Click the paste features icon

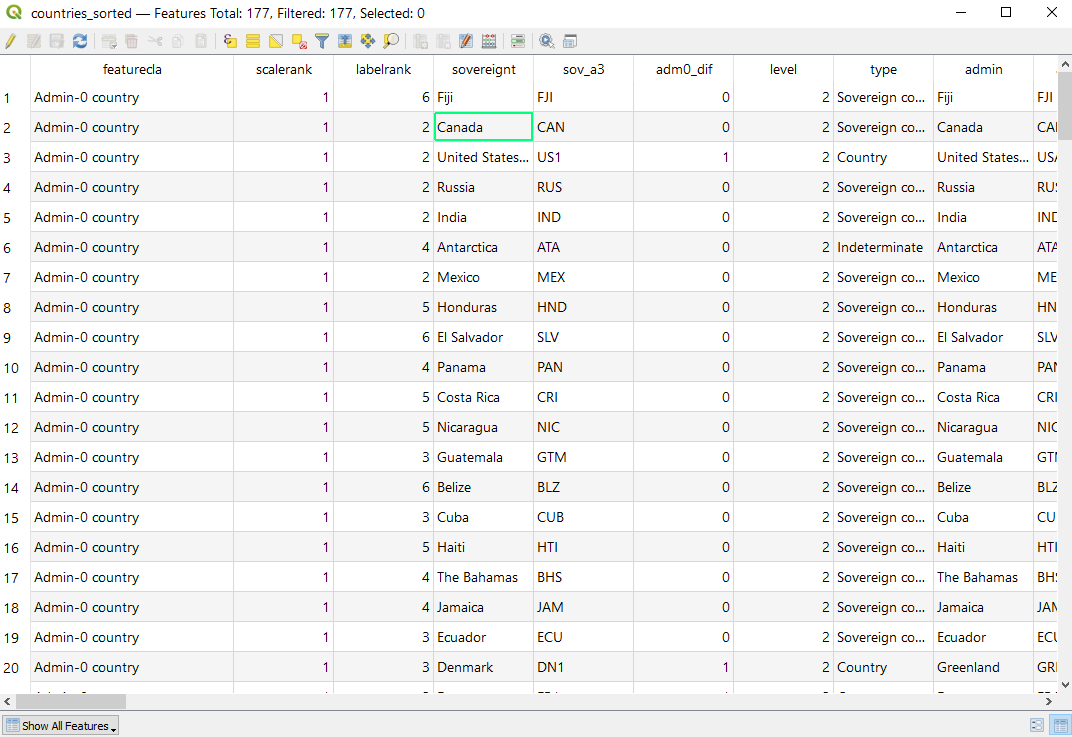(201, 41)
